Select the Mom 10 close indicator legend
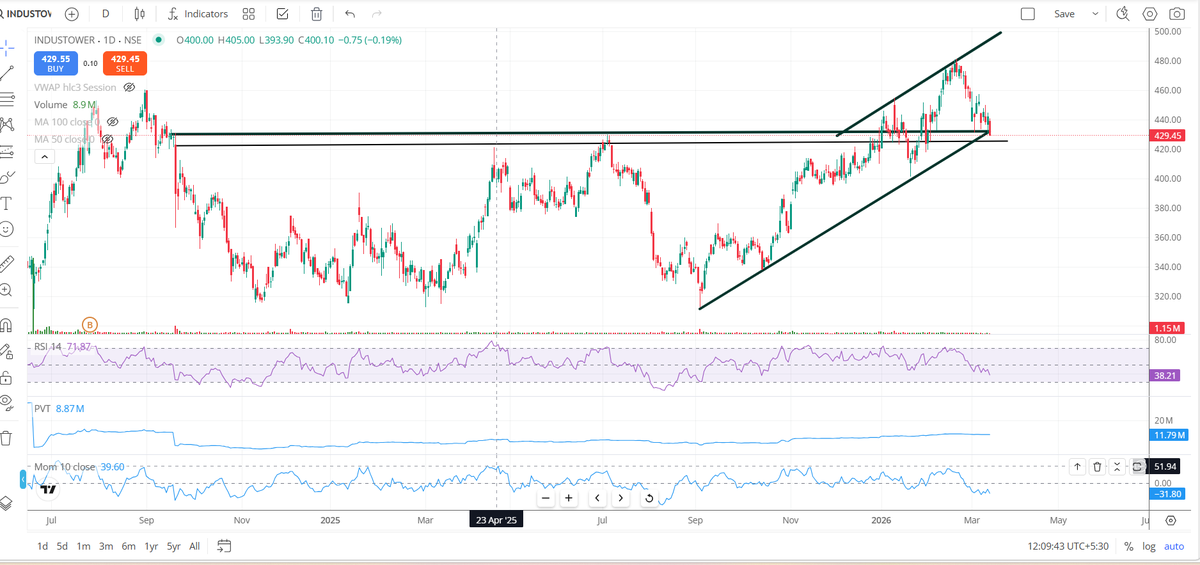This screenshot has width=1200, height=565. (78, 466)
